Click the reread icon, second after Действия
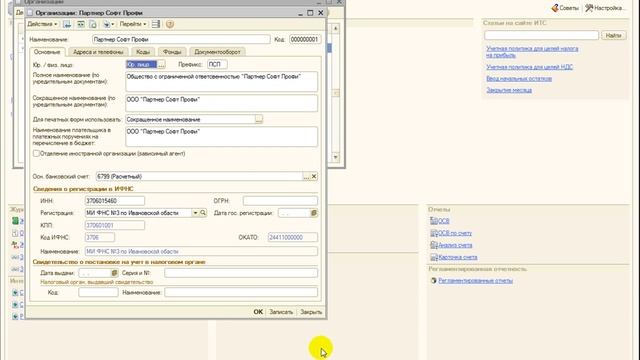This screenshot has width=640, height=360. [80, 24]
